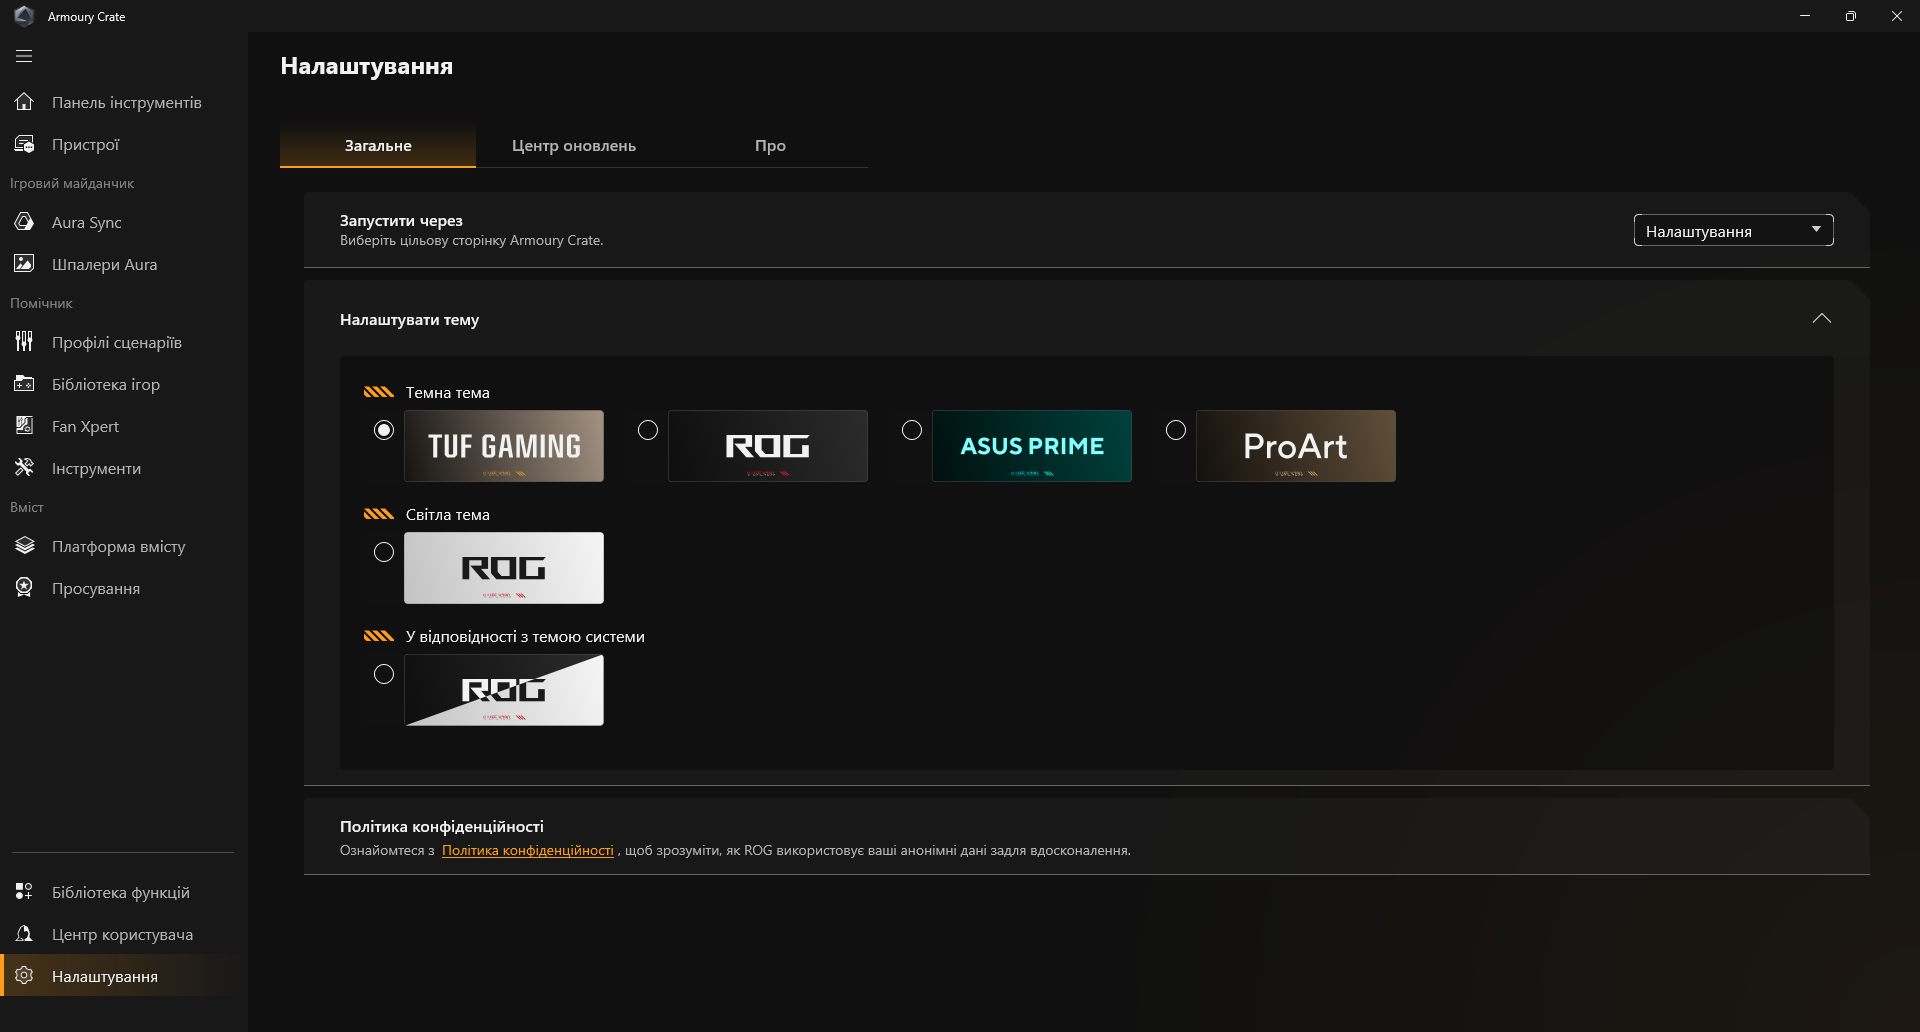
Task: Click the Fan Xpert icon
Action: click(x=24, y=426)
